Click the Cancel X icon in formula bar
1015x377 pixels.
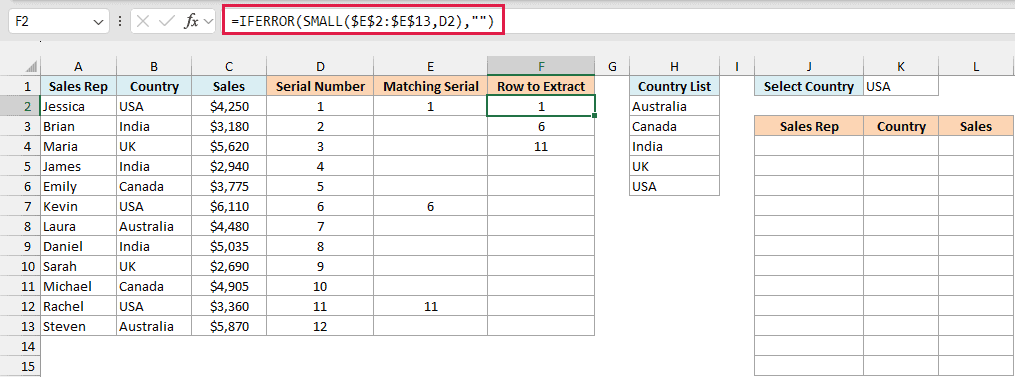click(144, 21)
